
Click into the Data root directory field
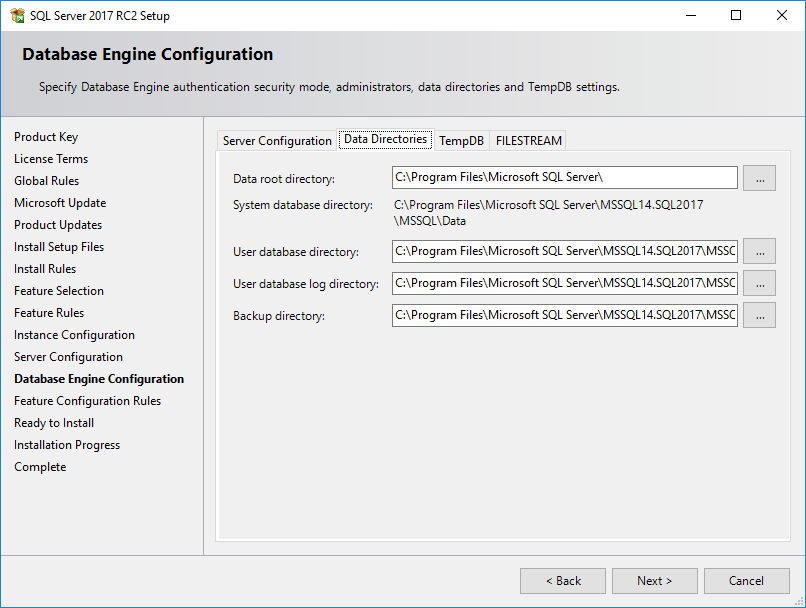[x=564, y=177]
